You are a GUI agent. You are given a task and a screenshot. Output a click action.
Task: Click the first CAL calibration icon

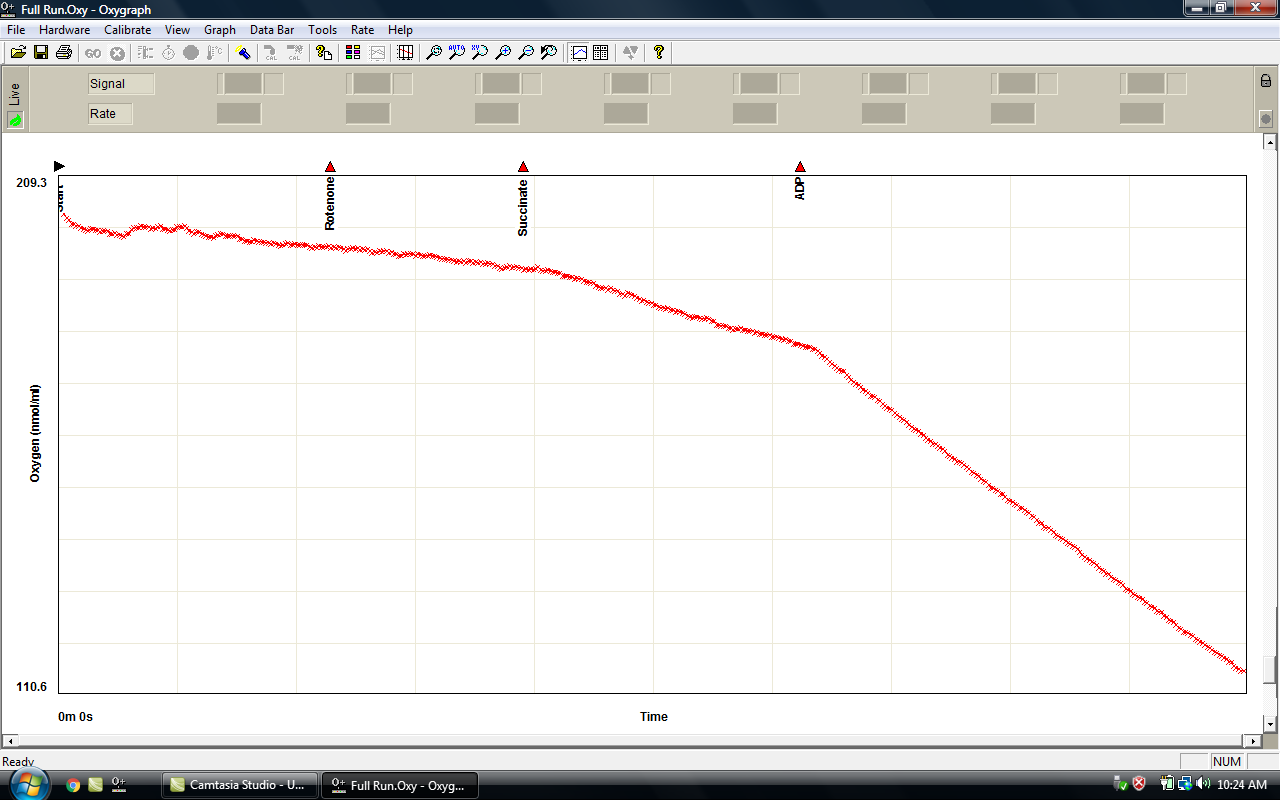click(x=270, y=52)
